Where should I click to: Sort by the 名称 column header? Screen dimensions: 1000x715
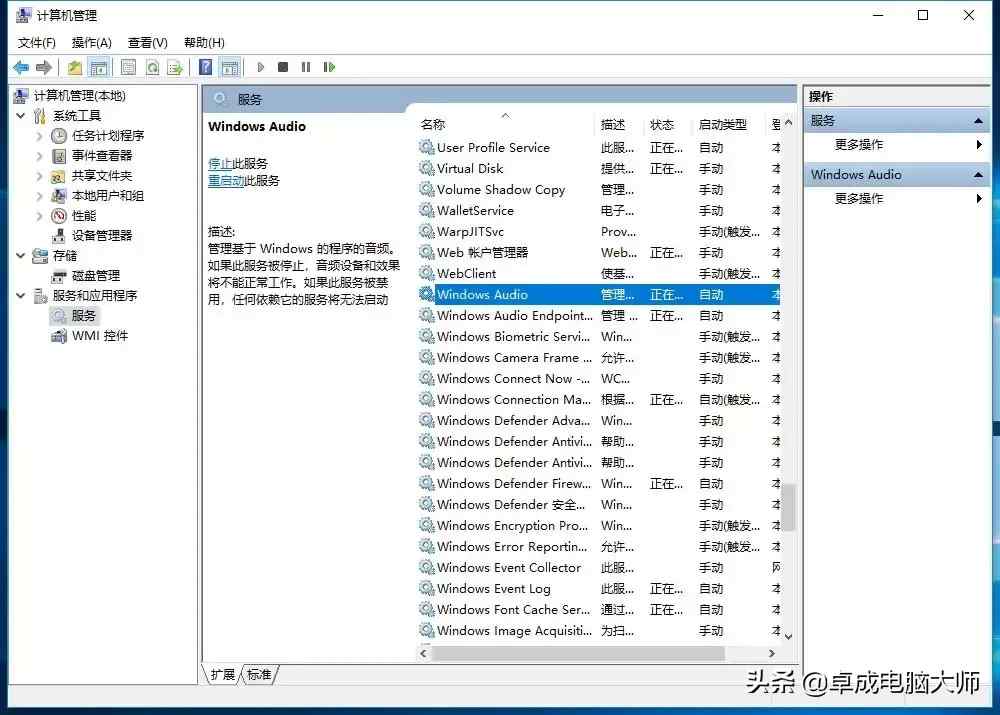[506, 124]
